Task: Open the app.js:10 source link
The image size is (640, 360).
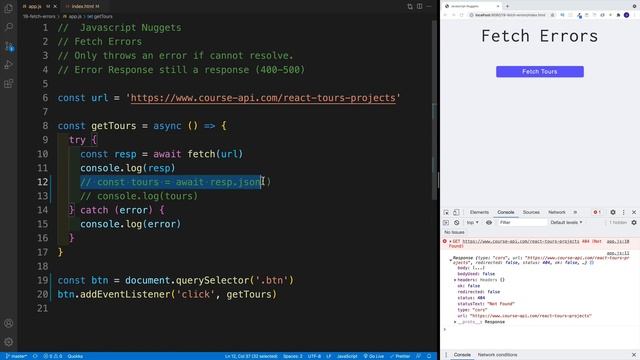Action: (x=618, y=241)
